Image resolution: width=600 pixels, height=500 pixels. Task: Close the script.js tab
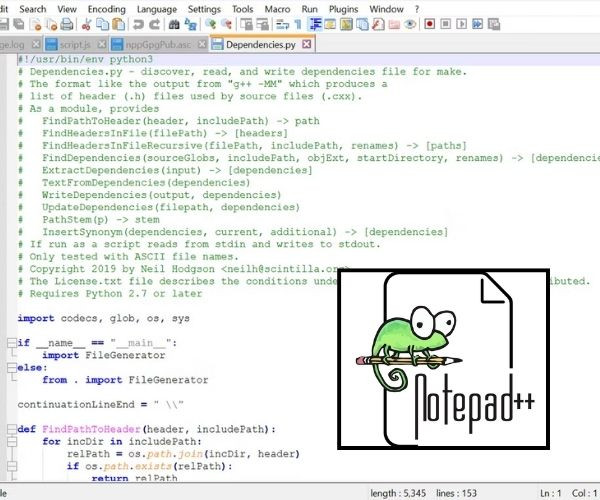pyautogui.click(x=101, y=44)
